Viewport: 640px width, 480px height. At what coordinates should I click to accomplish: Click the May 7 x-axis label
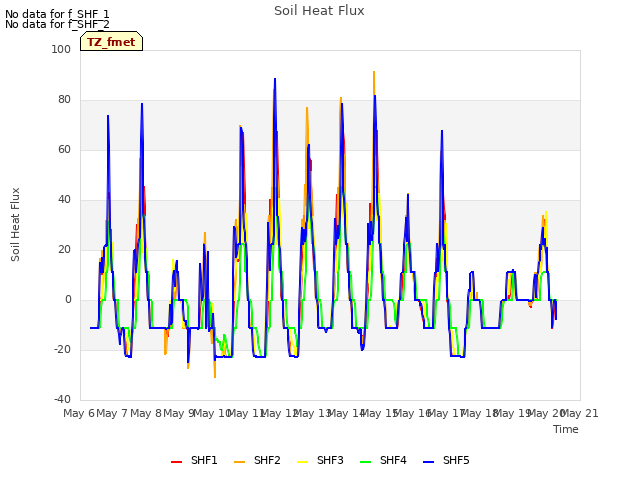click(x=112, y=413)
